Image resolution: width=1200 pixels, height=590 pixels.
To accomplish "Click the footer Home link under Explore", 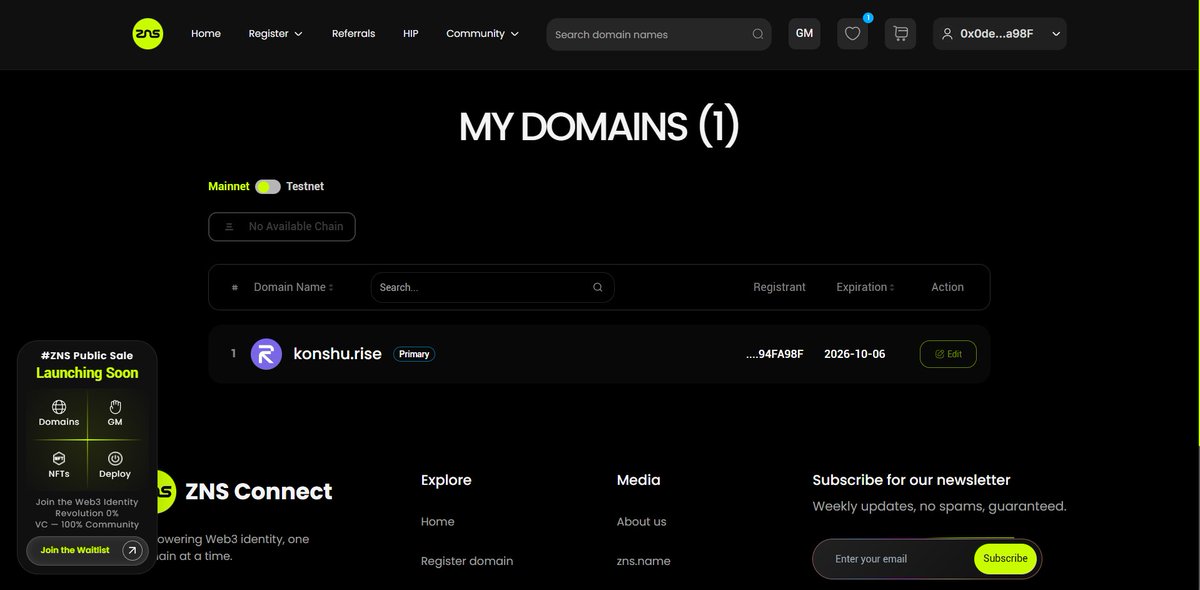I will pyautogui.click(x=438, y=522).
